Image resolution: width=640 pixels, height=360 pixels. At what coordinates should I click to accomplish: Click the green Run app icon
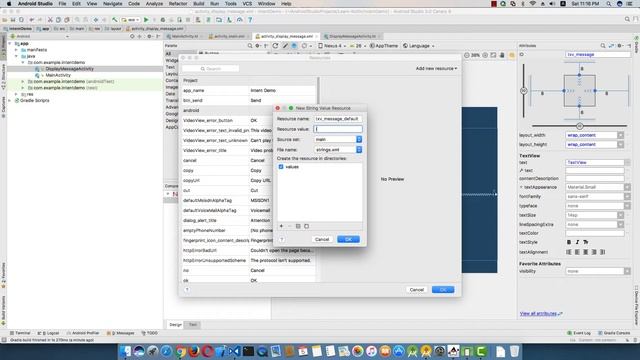(146, 20)
